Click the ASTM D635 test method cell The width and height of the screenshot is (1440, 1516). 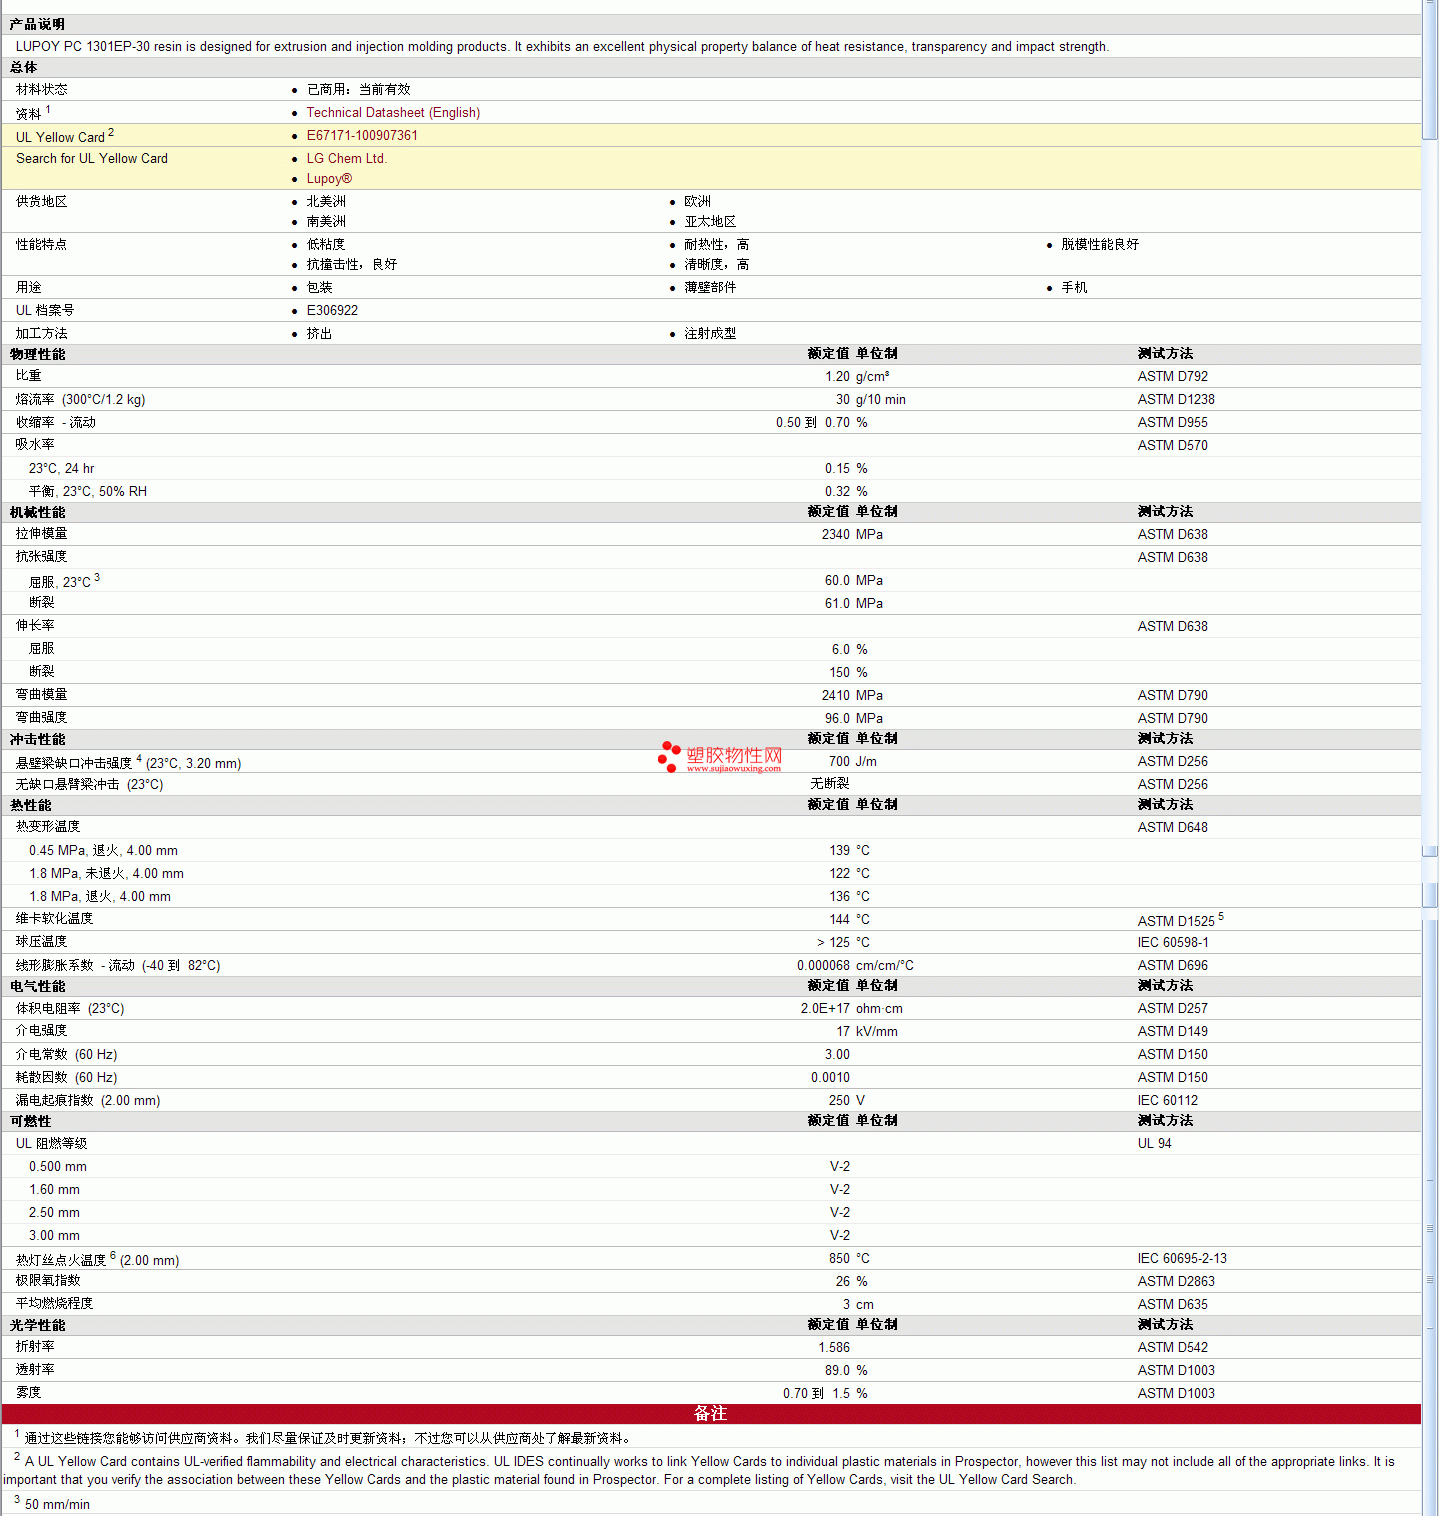pos(1172,1305)
